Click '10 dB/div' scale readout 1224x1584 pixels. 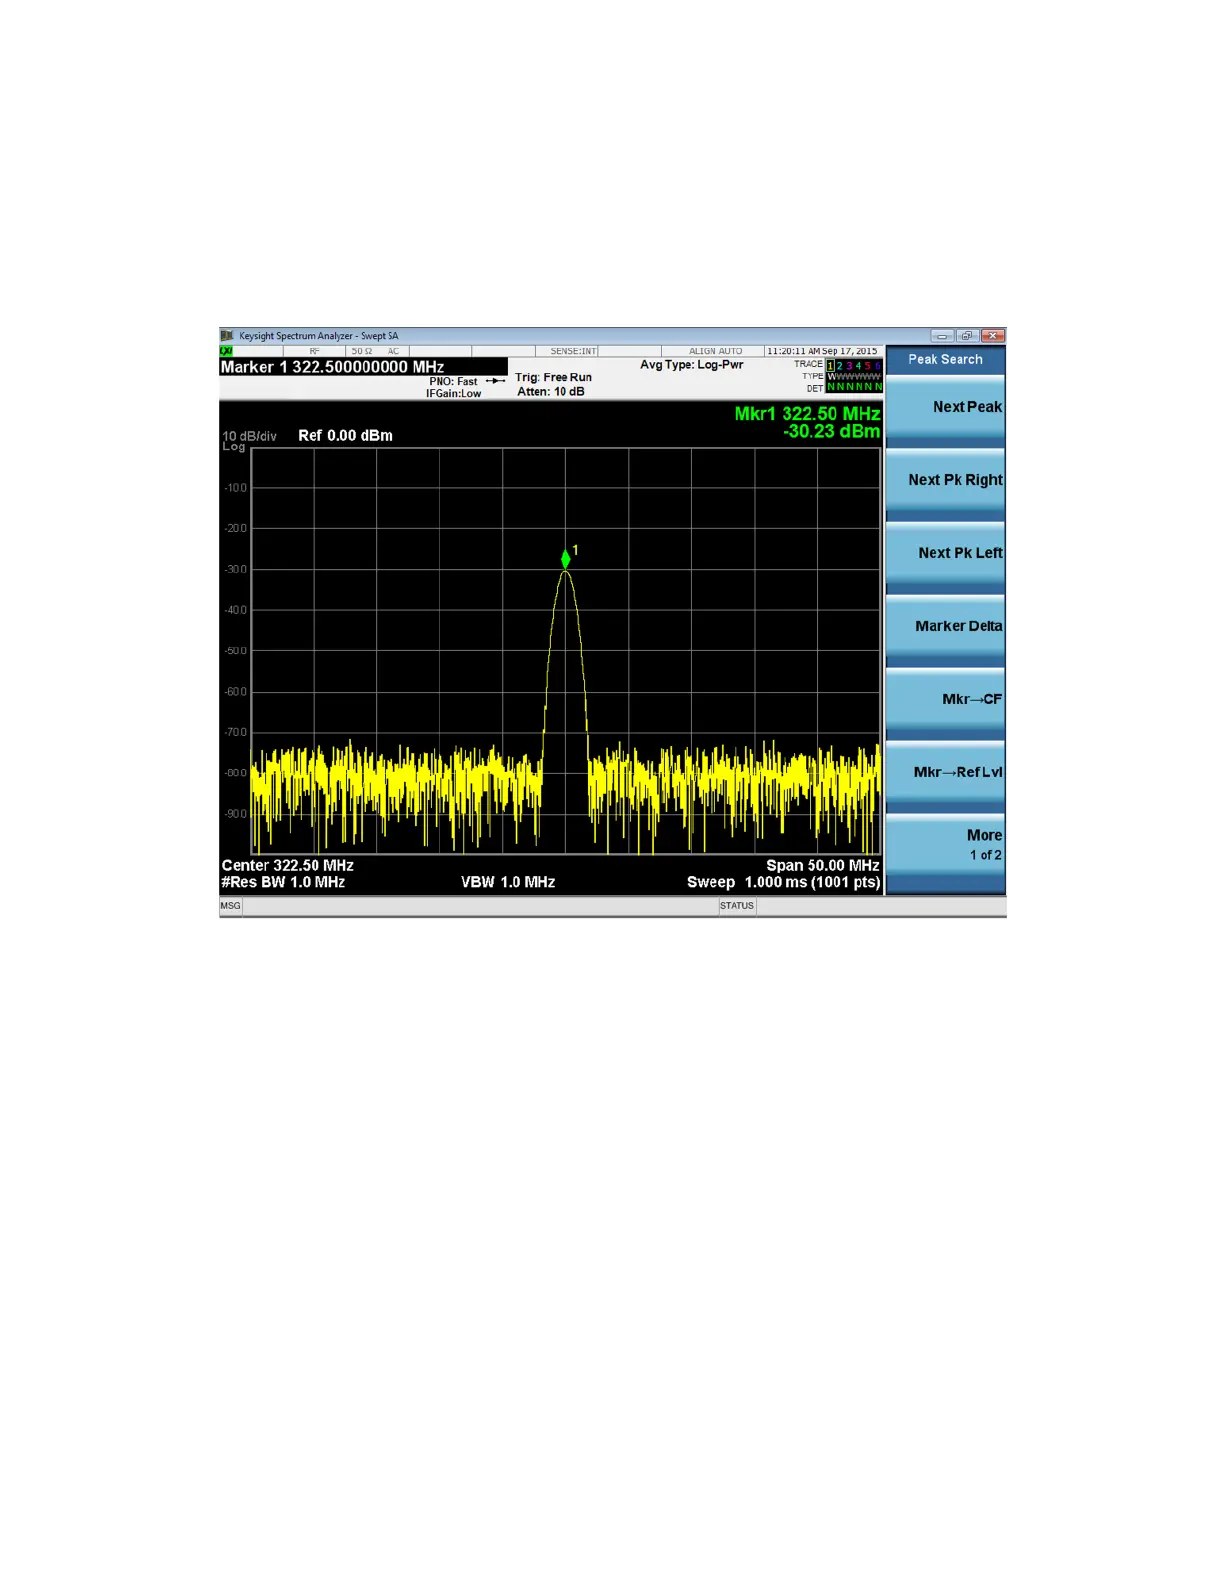249,436
